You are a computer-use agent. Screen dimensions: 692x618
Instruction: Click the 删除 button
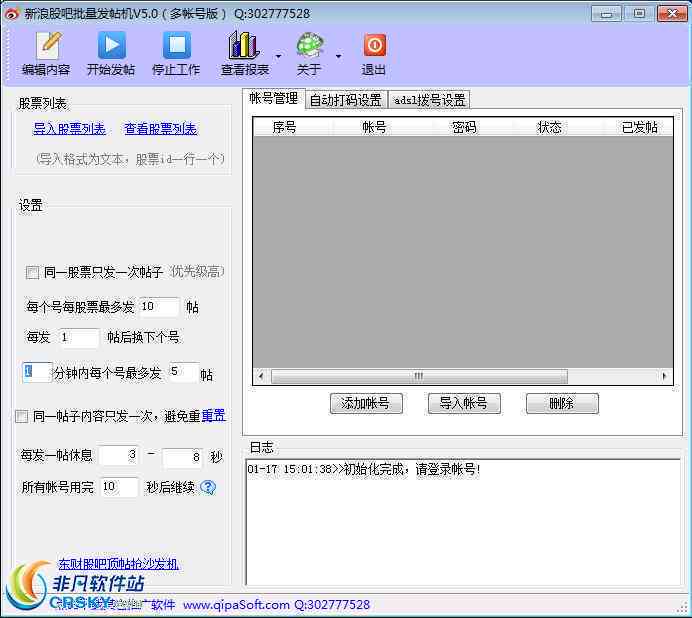pos(562,403)
